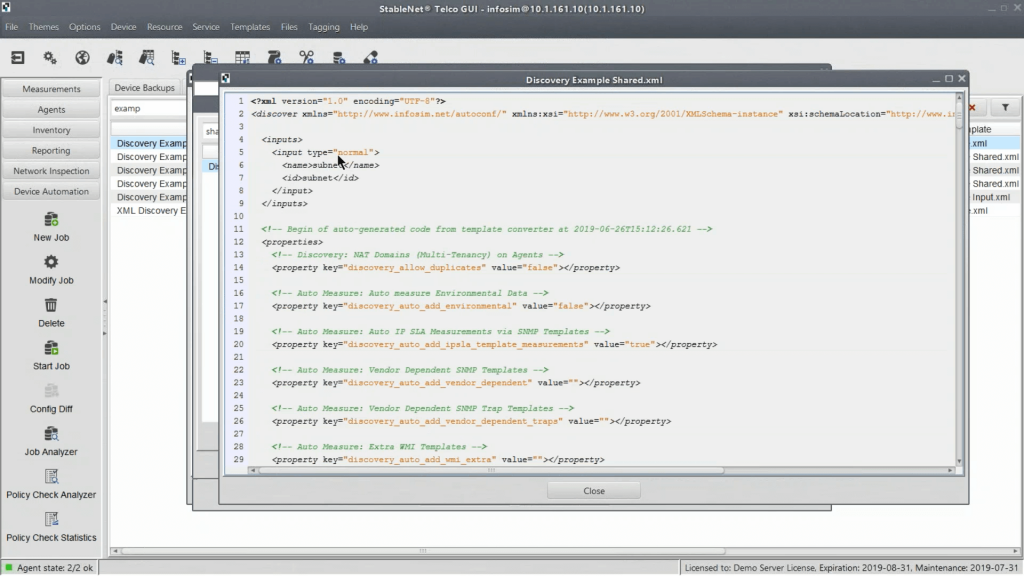Expand the Network Inspection section
The image size is (1024, 576).
click(51, 171)
